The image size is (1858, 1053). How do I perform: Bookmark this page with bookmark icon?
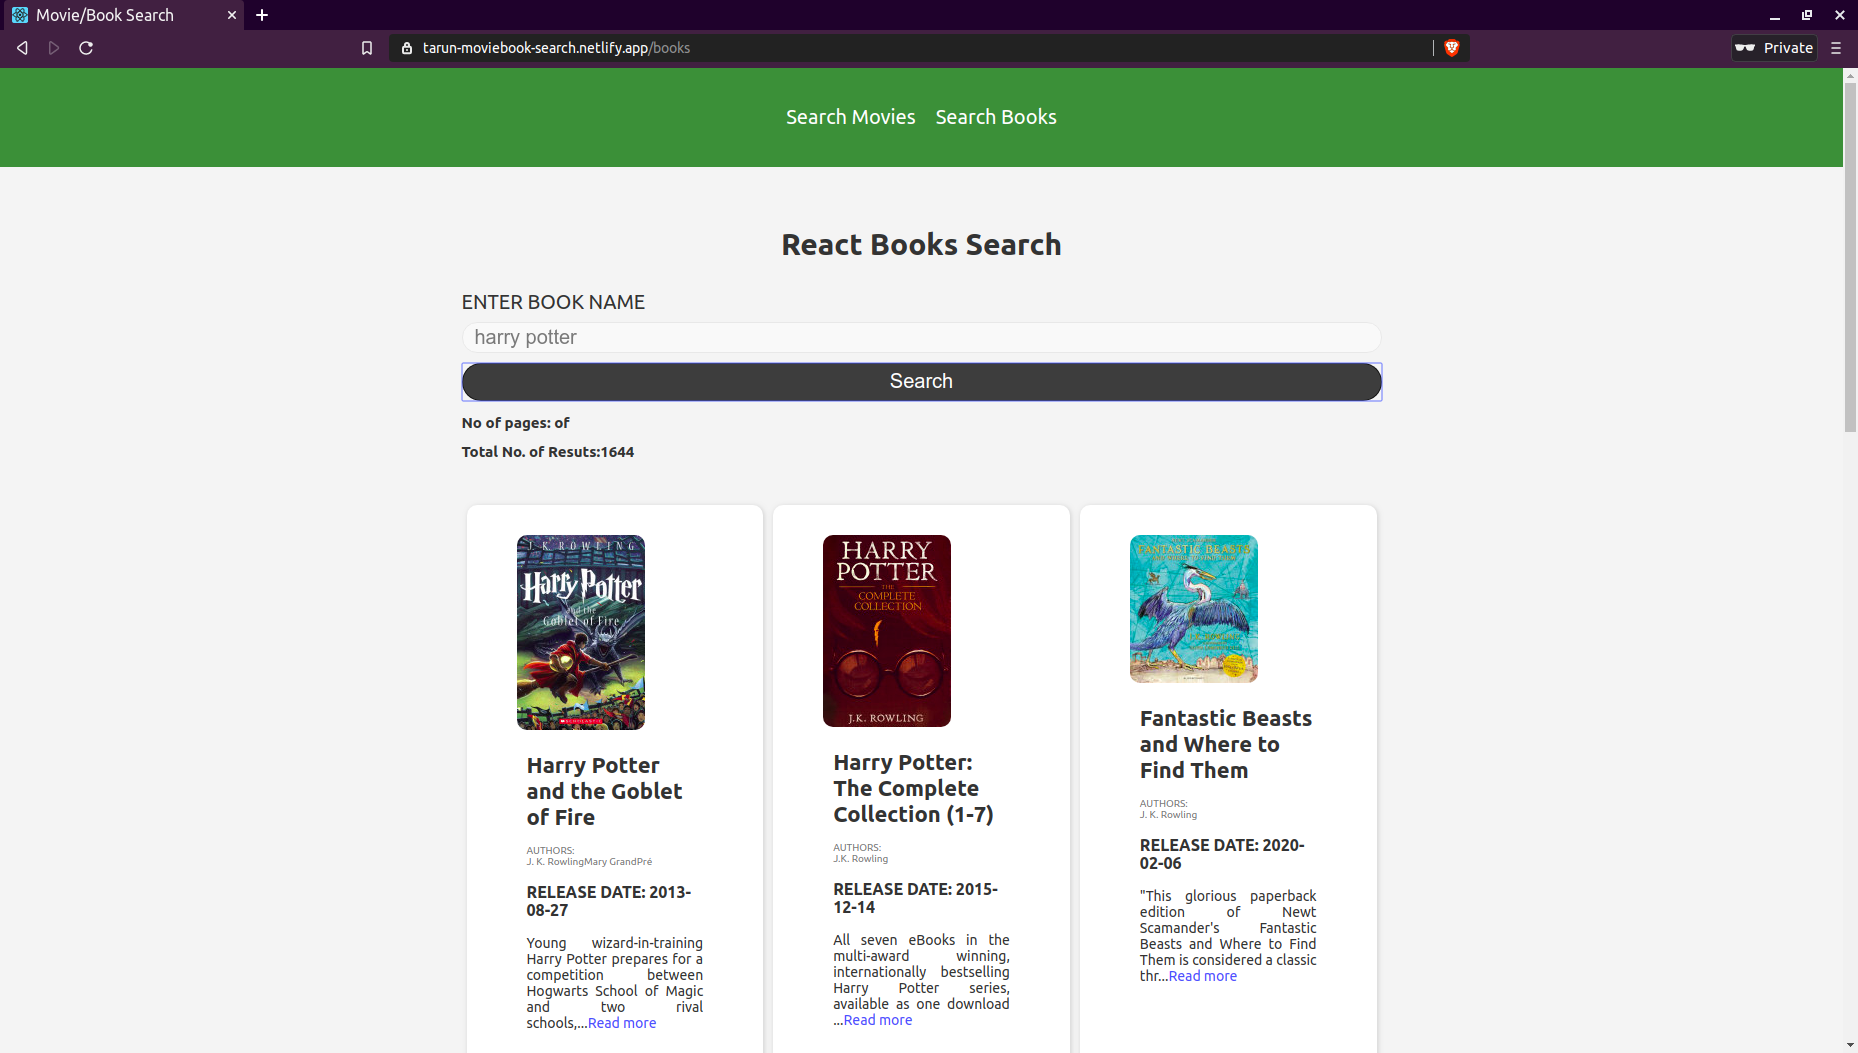click(367, 48)
